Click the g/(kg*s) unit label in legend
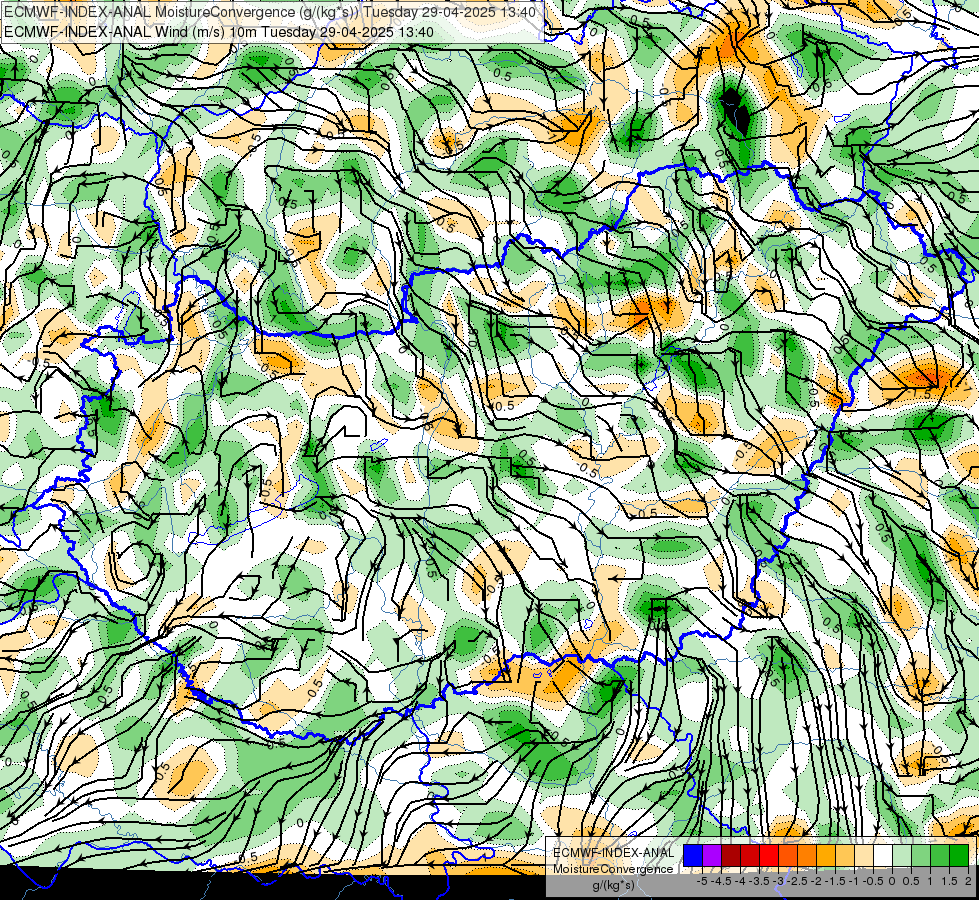The width and height of the screenshot is (979, 900). 613,886
